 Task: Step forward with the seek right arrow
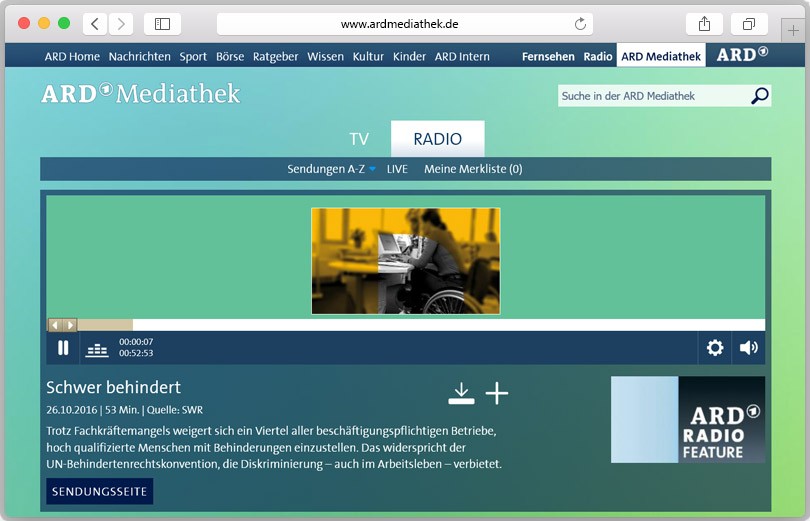tap(70, 324)
